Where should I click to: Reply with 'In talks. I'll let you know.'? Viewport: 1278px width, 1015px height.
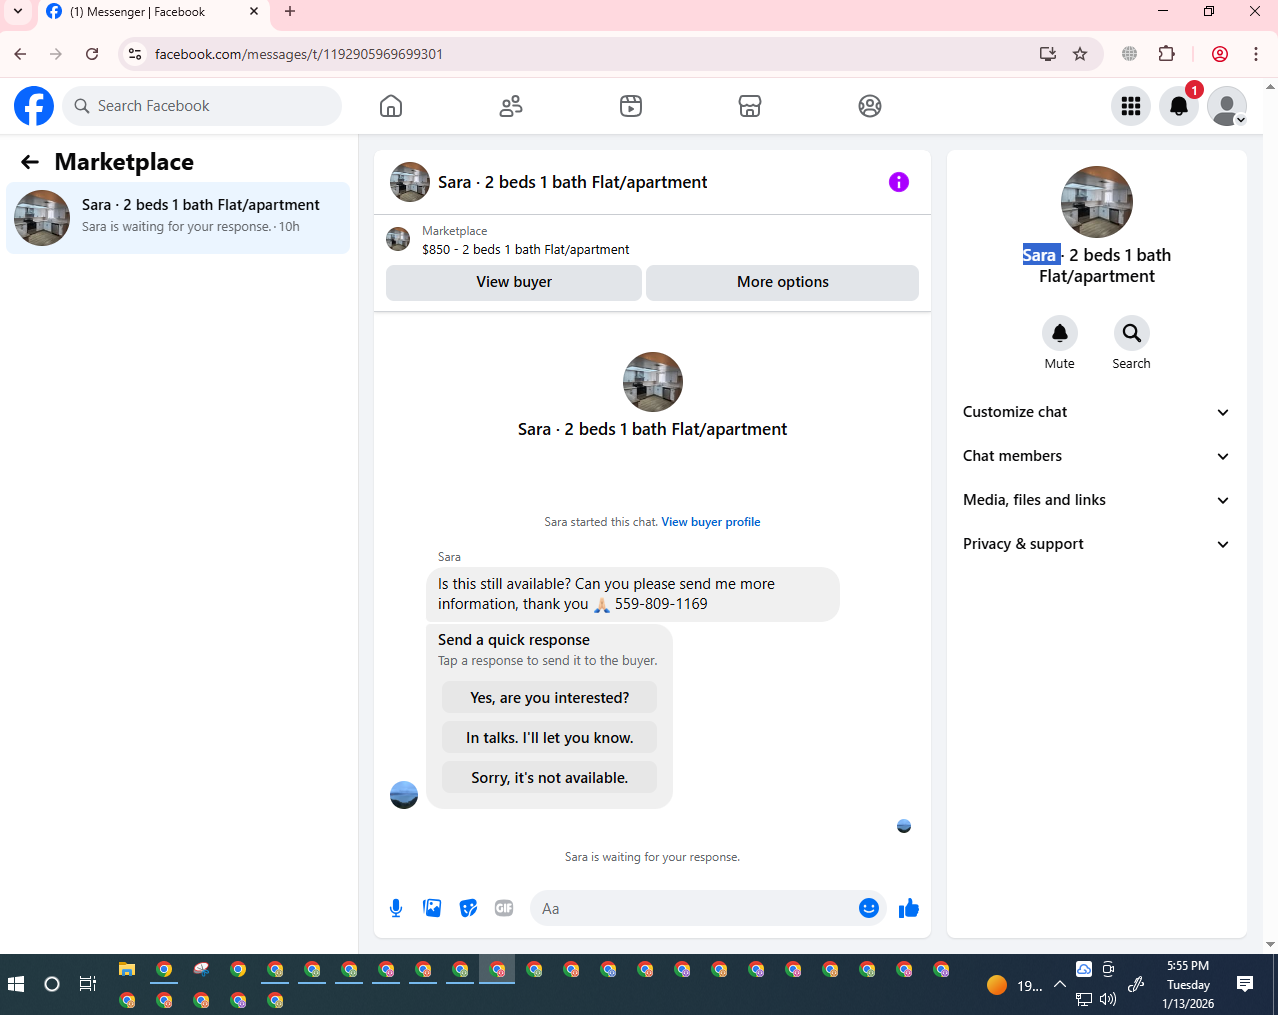pos(550,738)
